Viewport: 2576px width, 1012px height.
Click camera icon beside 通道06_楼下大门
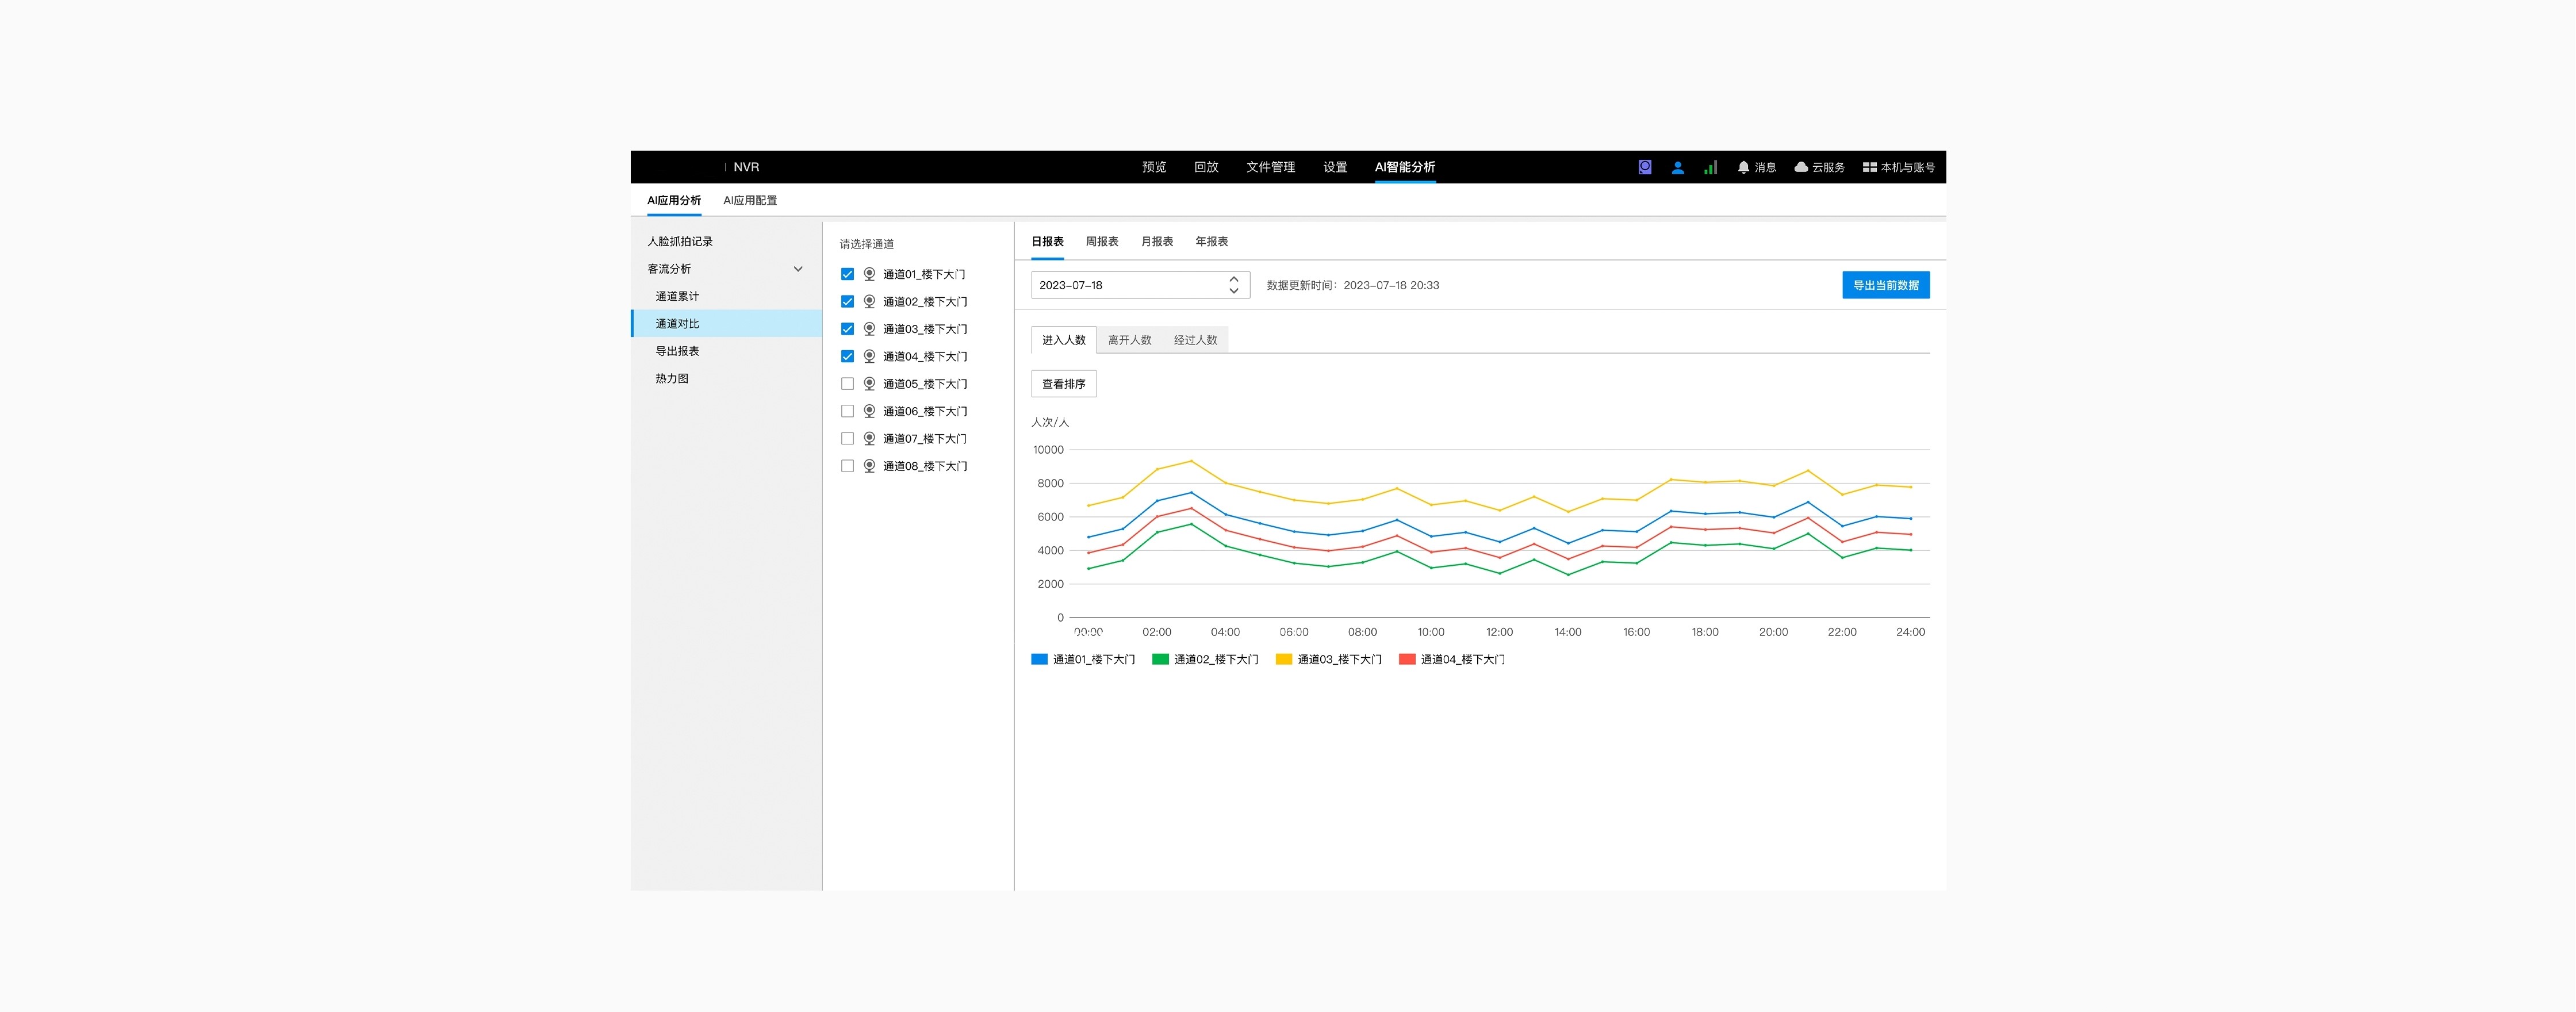point(869,411)
